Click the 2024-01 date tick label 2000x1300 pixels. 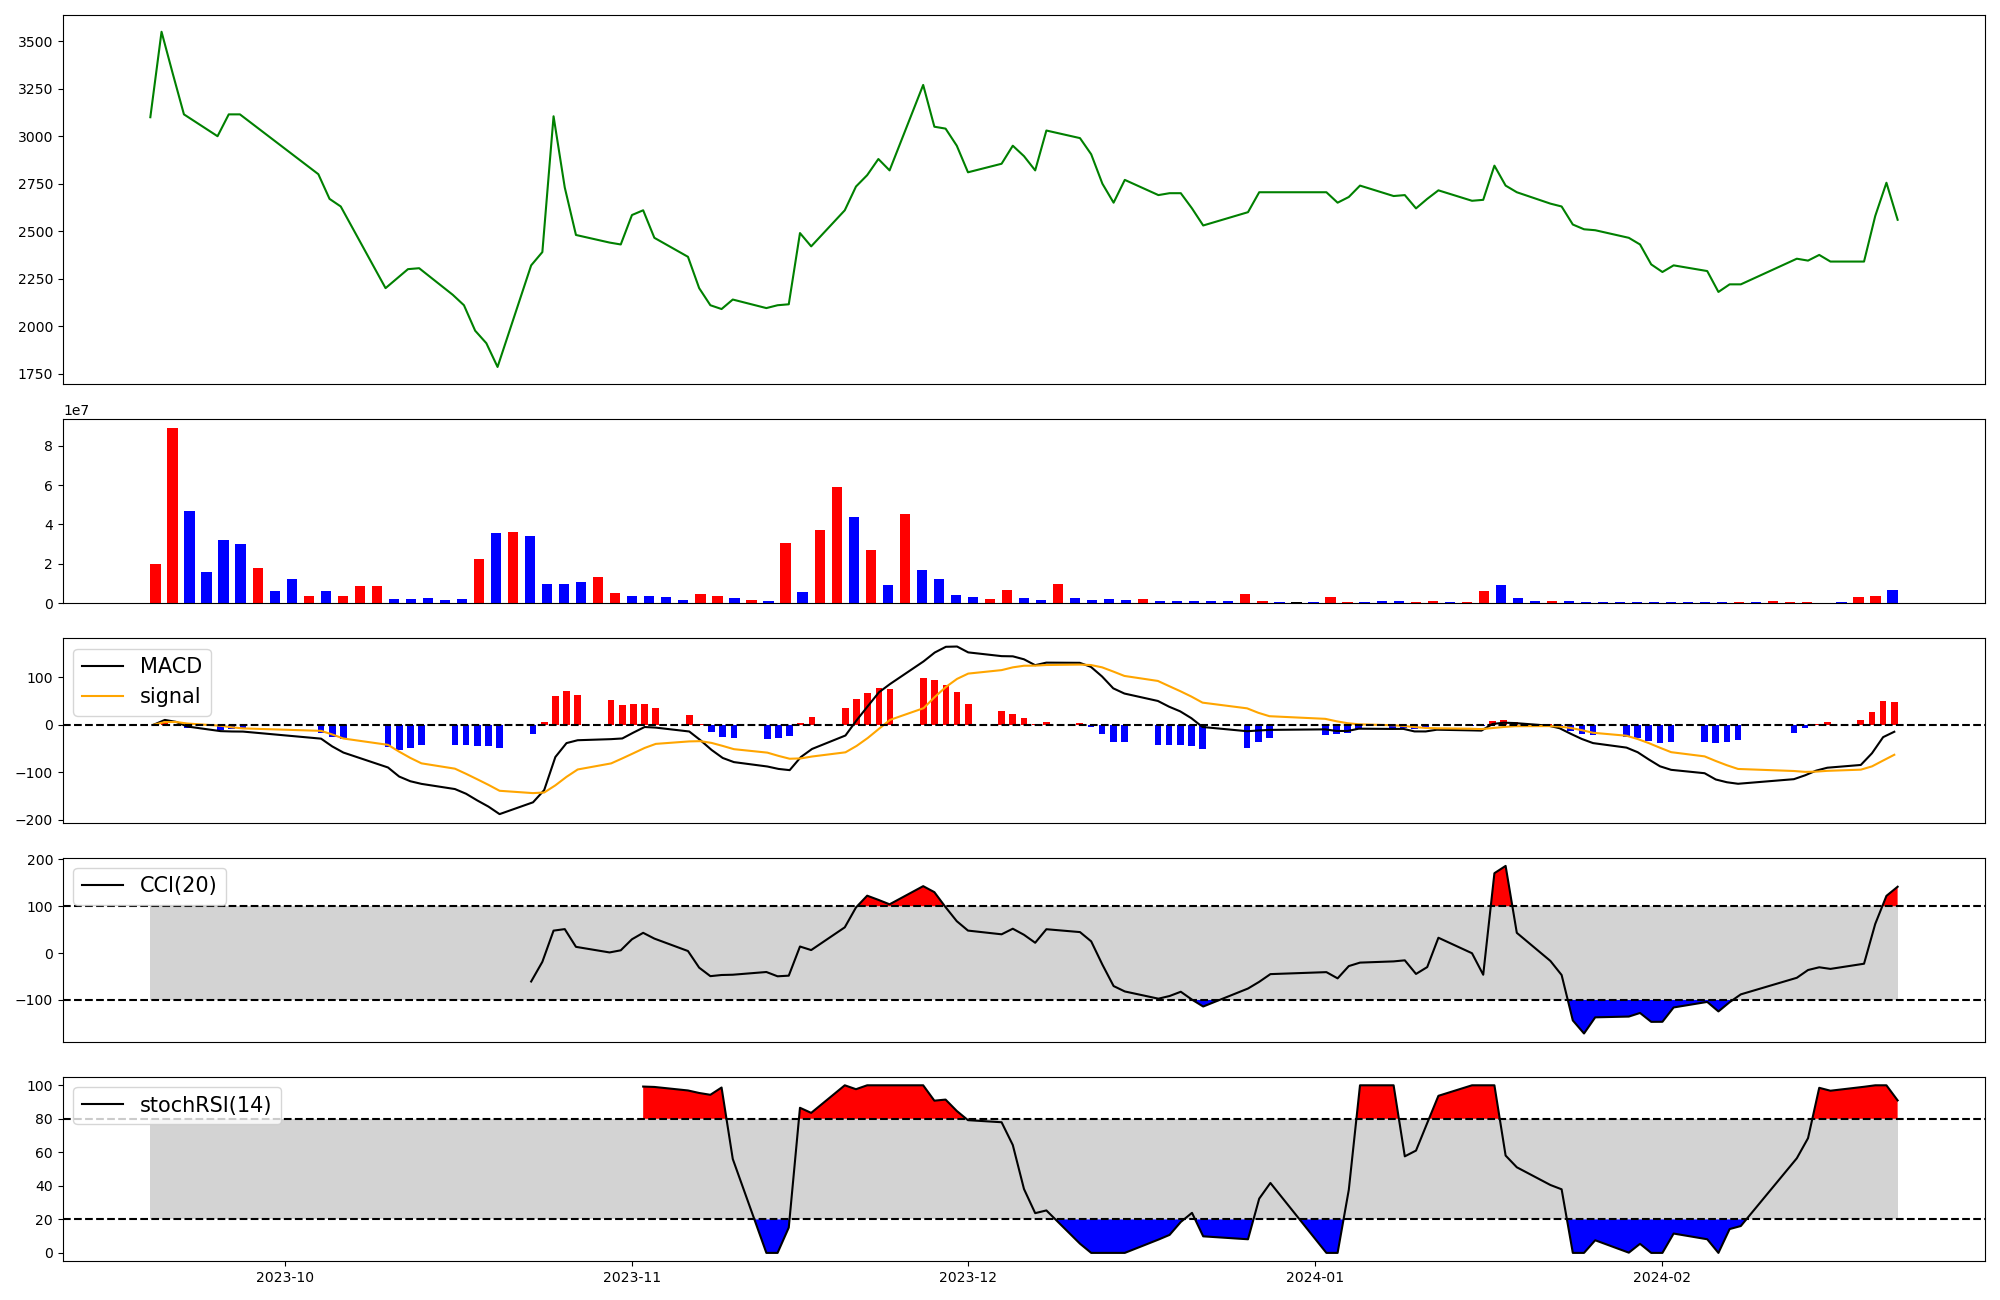[x=1315, y=1277]
